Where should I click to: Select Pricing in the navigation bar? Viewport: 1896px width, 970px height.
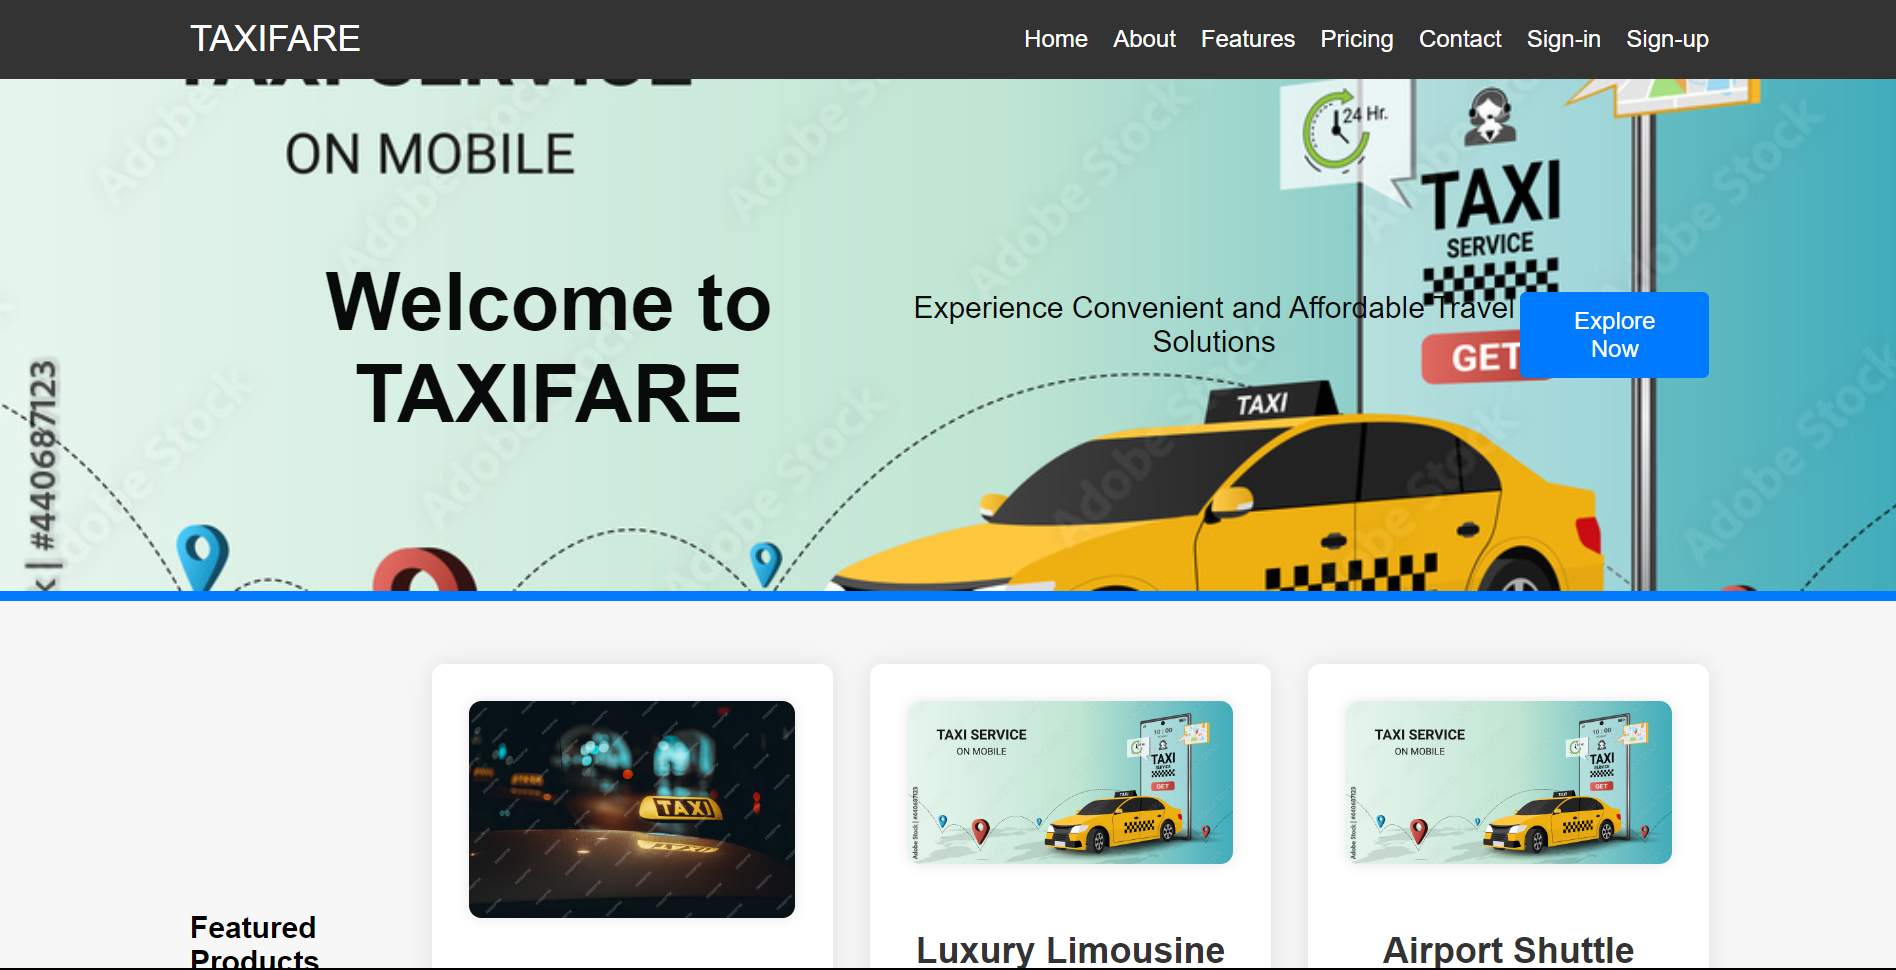pyautogui.click(x=1356, y=39)
